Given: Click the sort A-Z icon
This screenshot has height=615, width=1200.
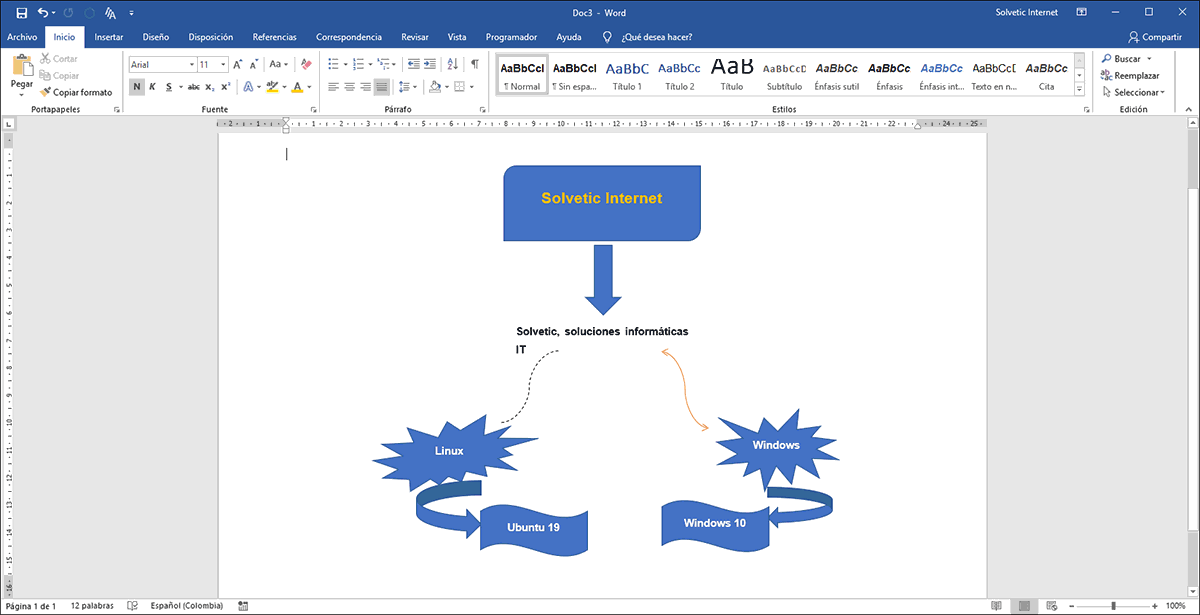Looking at the screenshot, I should [452, 64].
